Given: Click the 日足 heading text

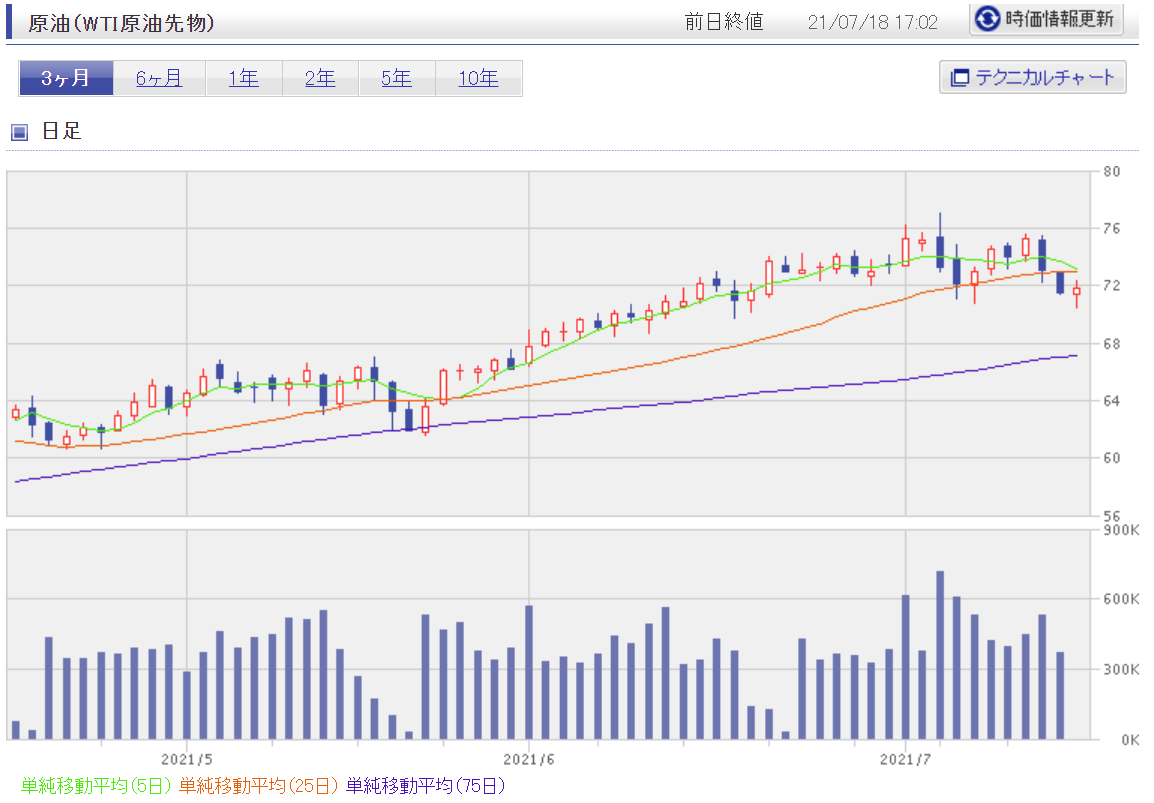Looking at the screenshot, I should [x=62, y=131].
